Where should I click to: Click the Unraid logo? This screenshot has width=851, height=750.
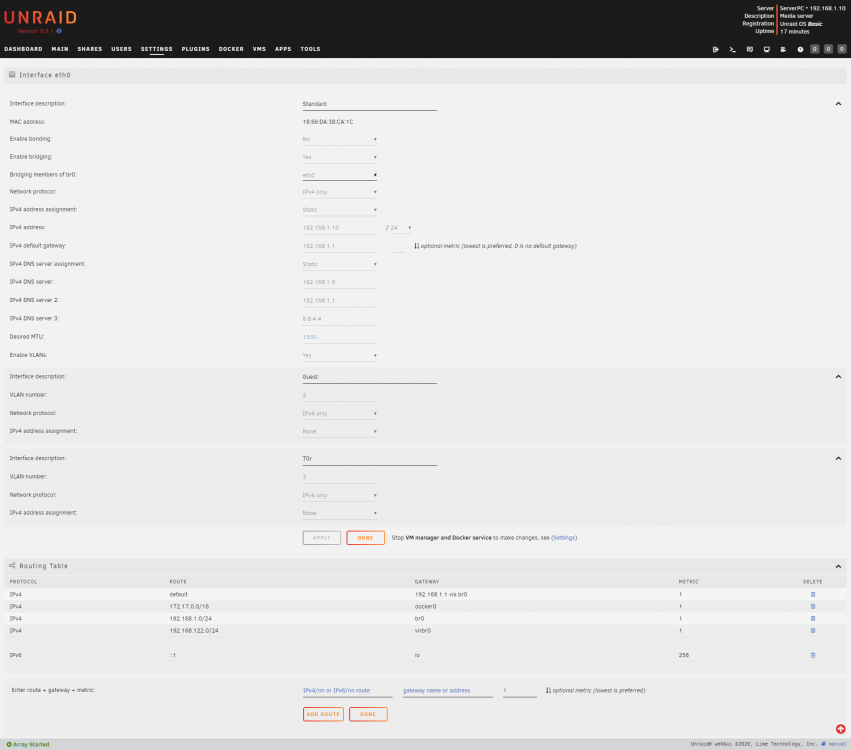tap(40, 18)
